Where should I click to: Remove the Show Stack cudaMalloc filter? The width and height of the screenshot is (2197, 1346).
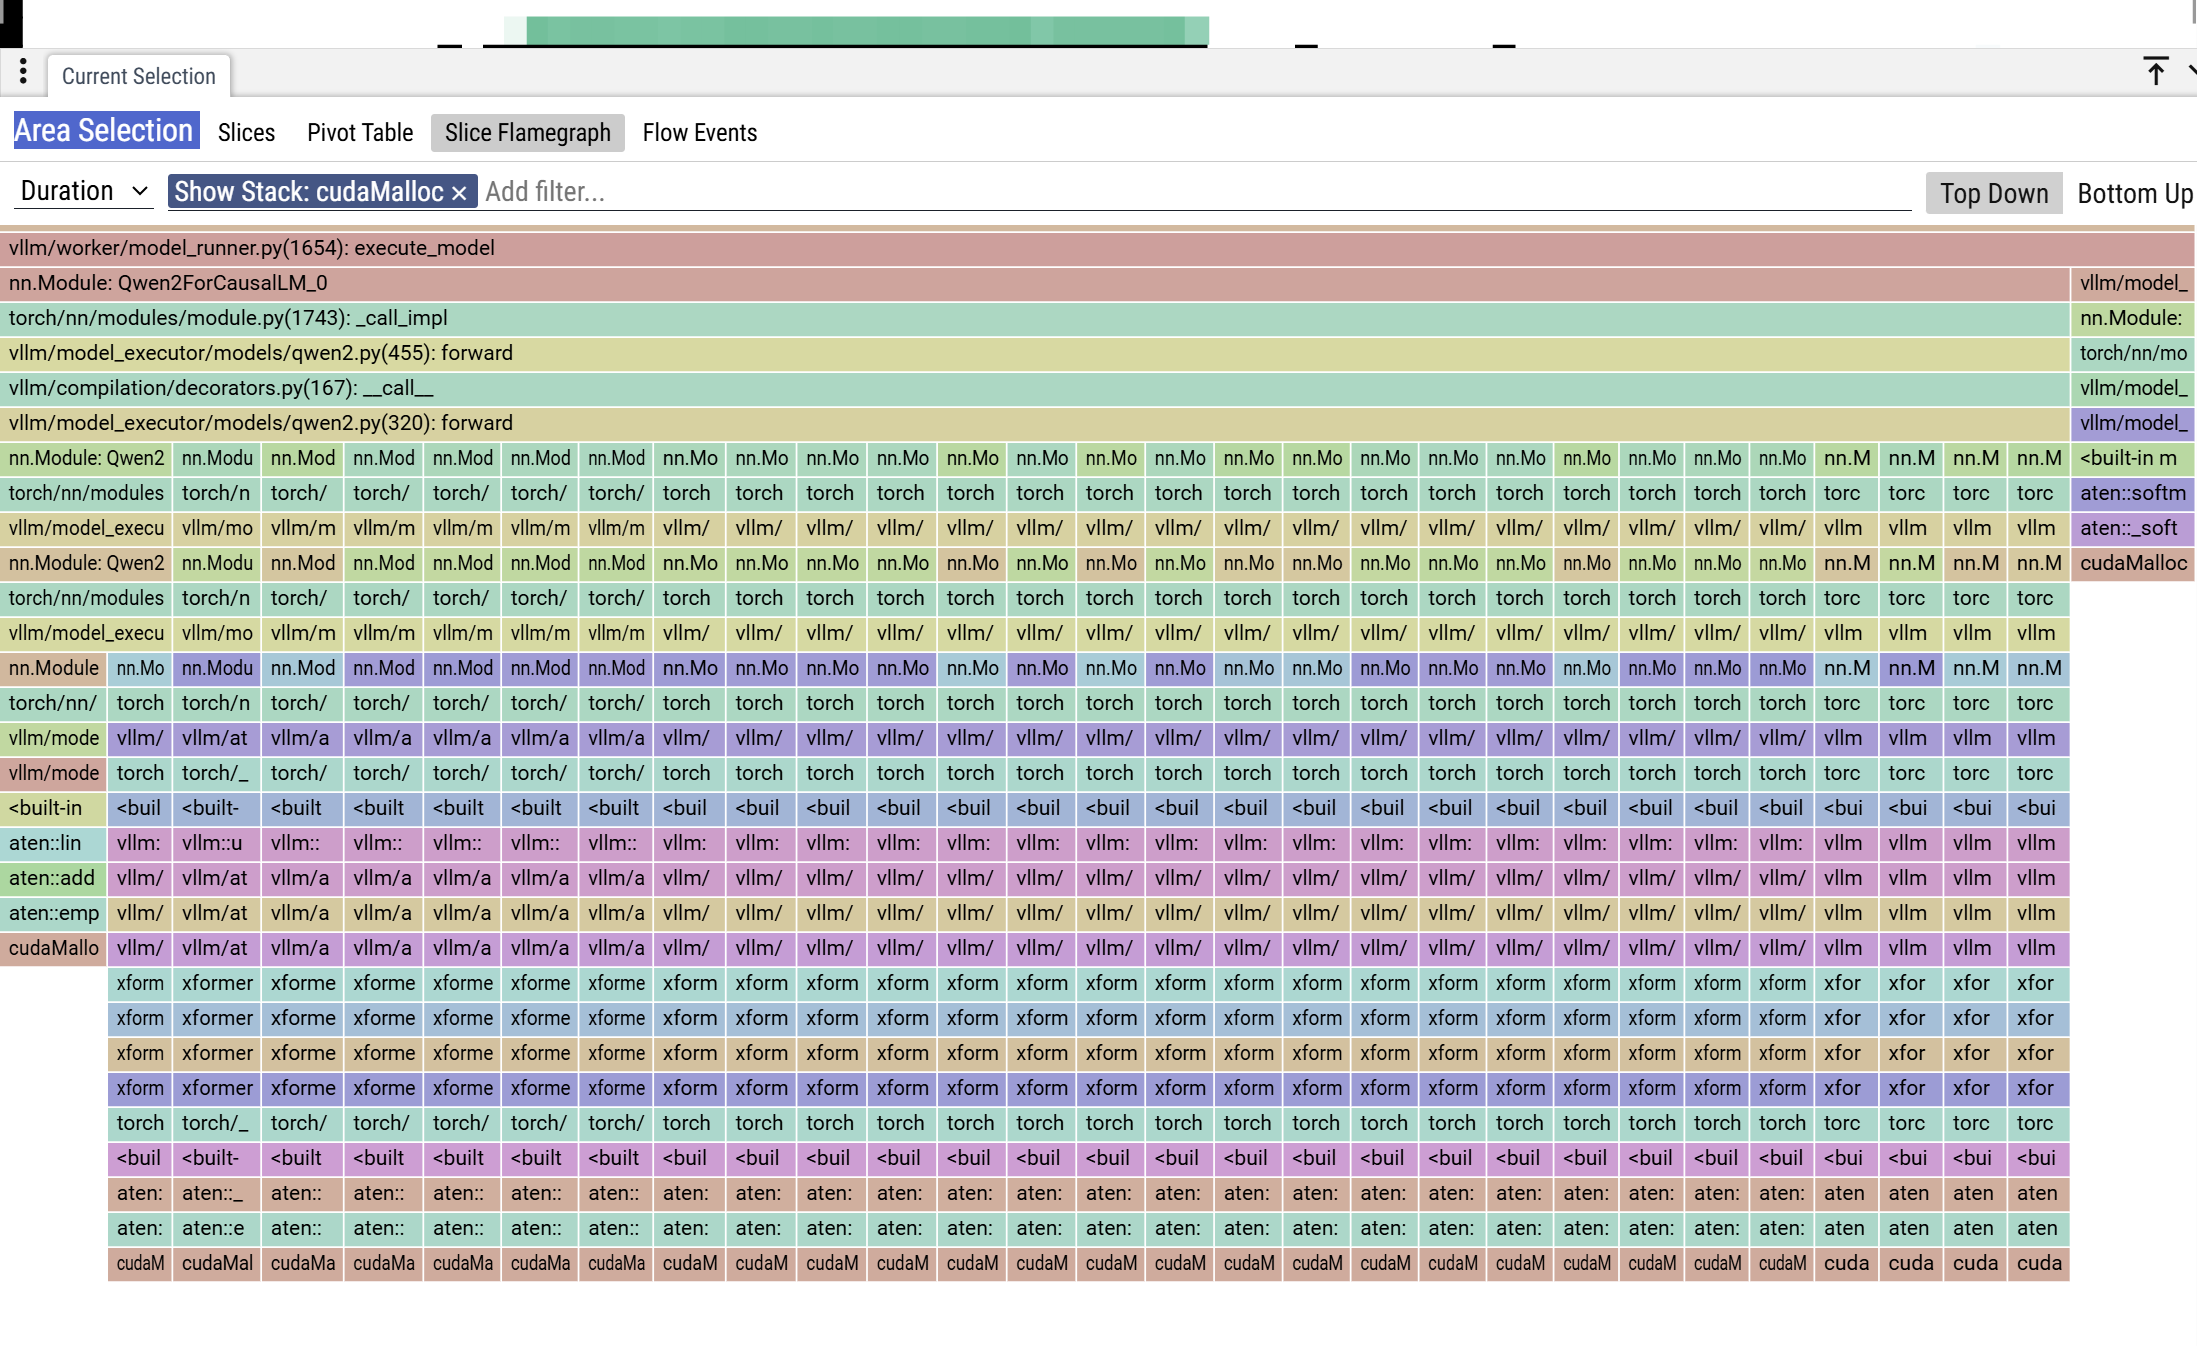[459, 193]
